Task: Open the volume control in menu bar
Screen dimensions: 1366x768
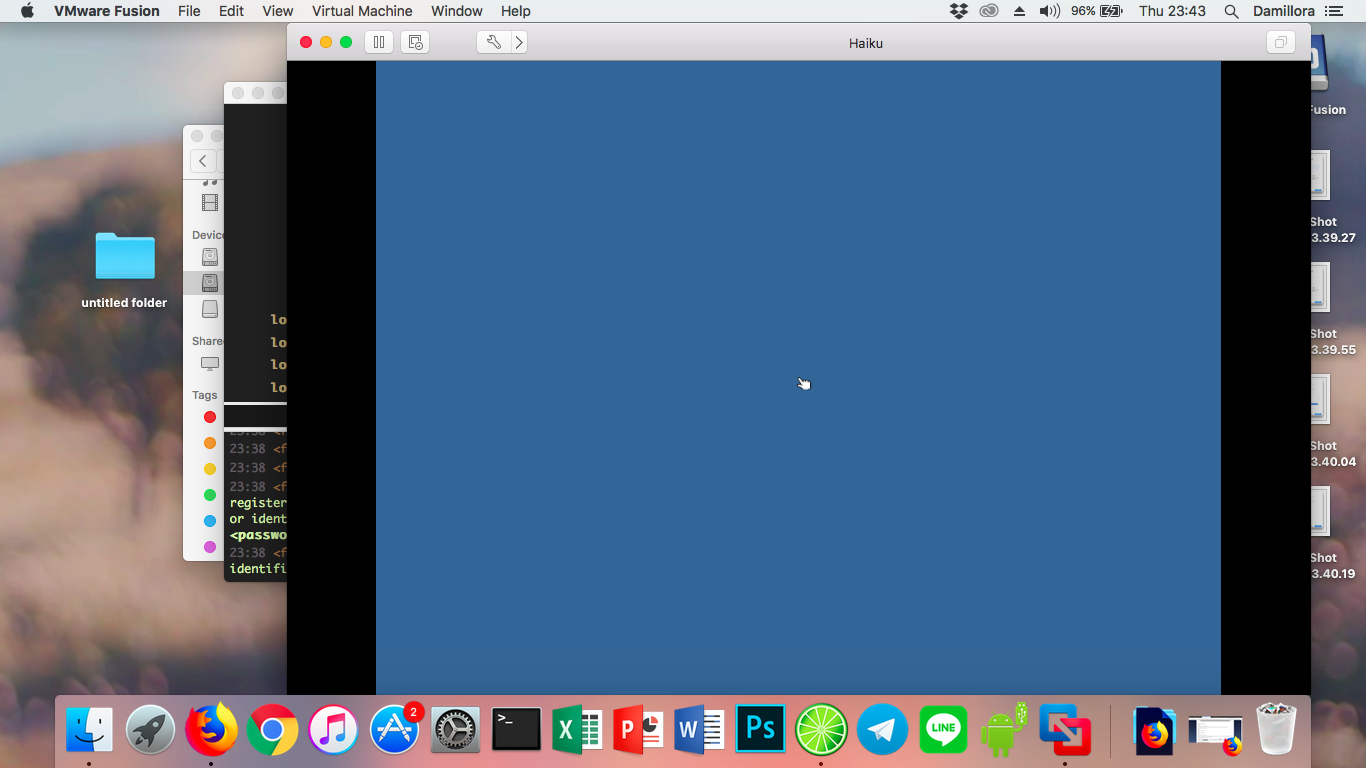Action: click(x=1048, y=11)
